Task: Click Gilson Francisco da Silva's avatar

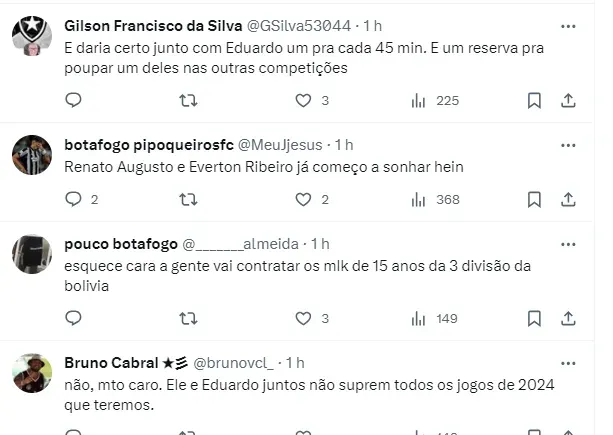Action: pos(32,37)
